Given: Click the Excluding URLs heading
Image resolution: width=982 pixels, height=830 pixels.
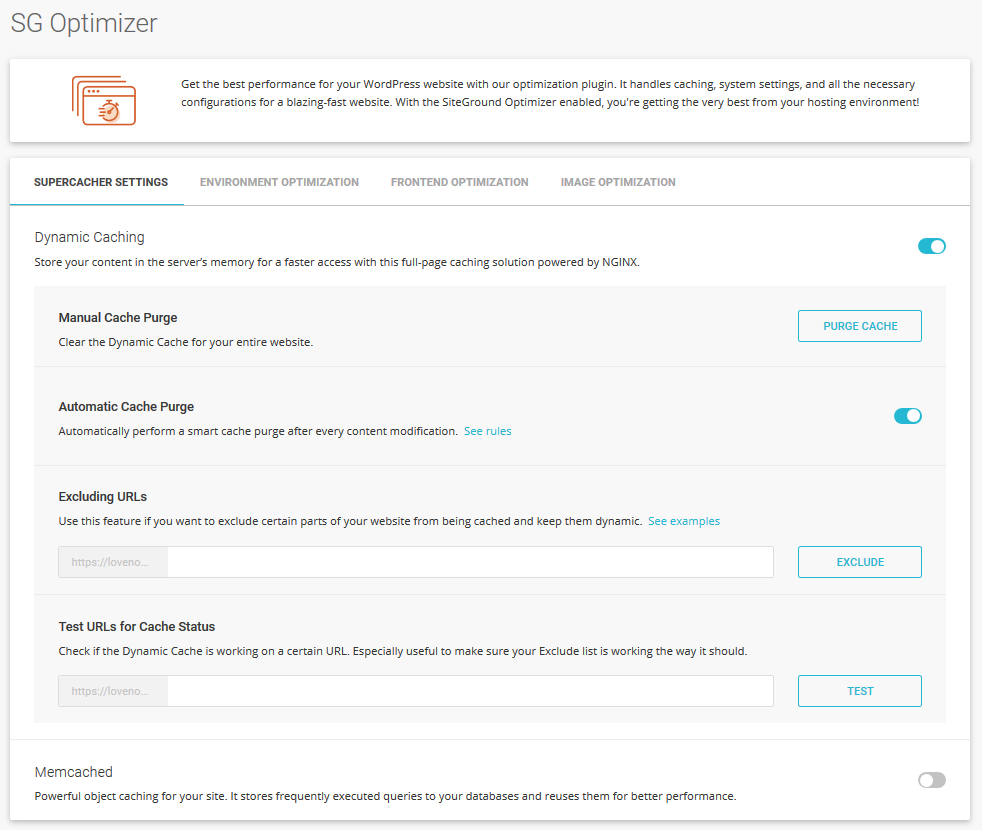Looking at the screenshot, I should [103, 497].
